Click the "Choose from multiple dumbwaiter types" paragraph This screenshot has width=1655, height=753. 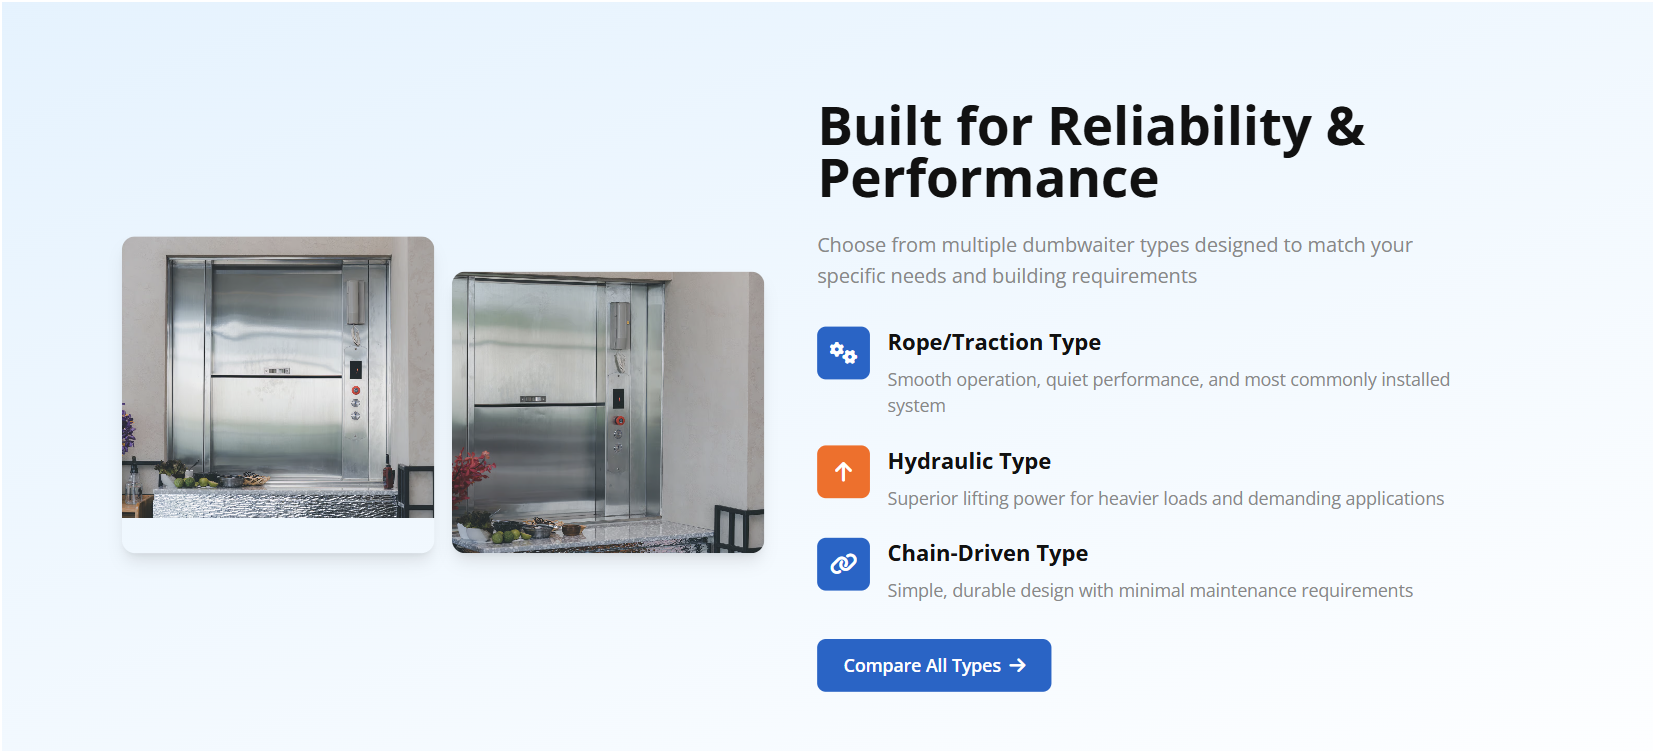coord(1114,260)
